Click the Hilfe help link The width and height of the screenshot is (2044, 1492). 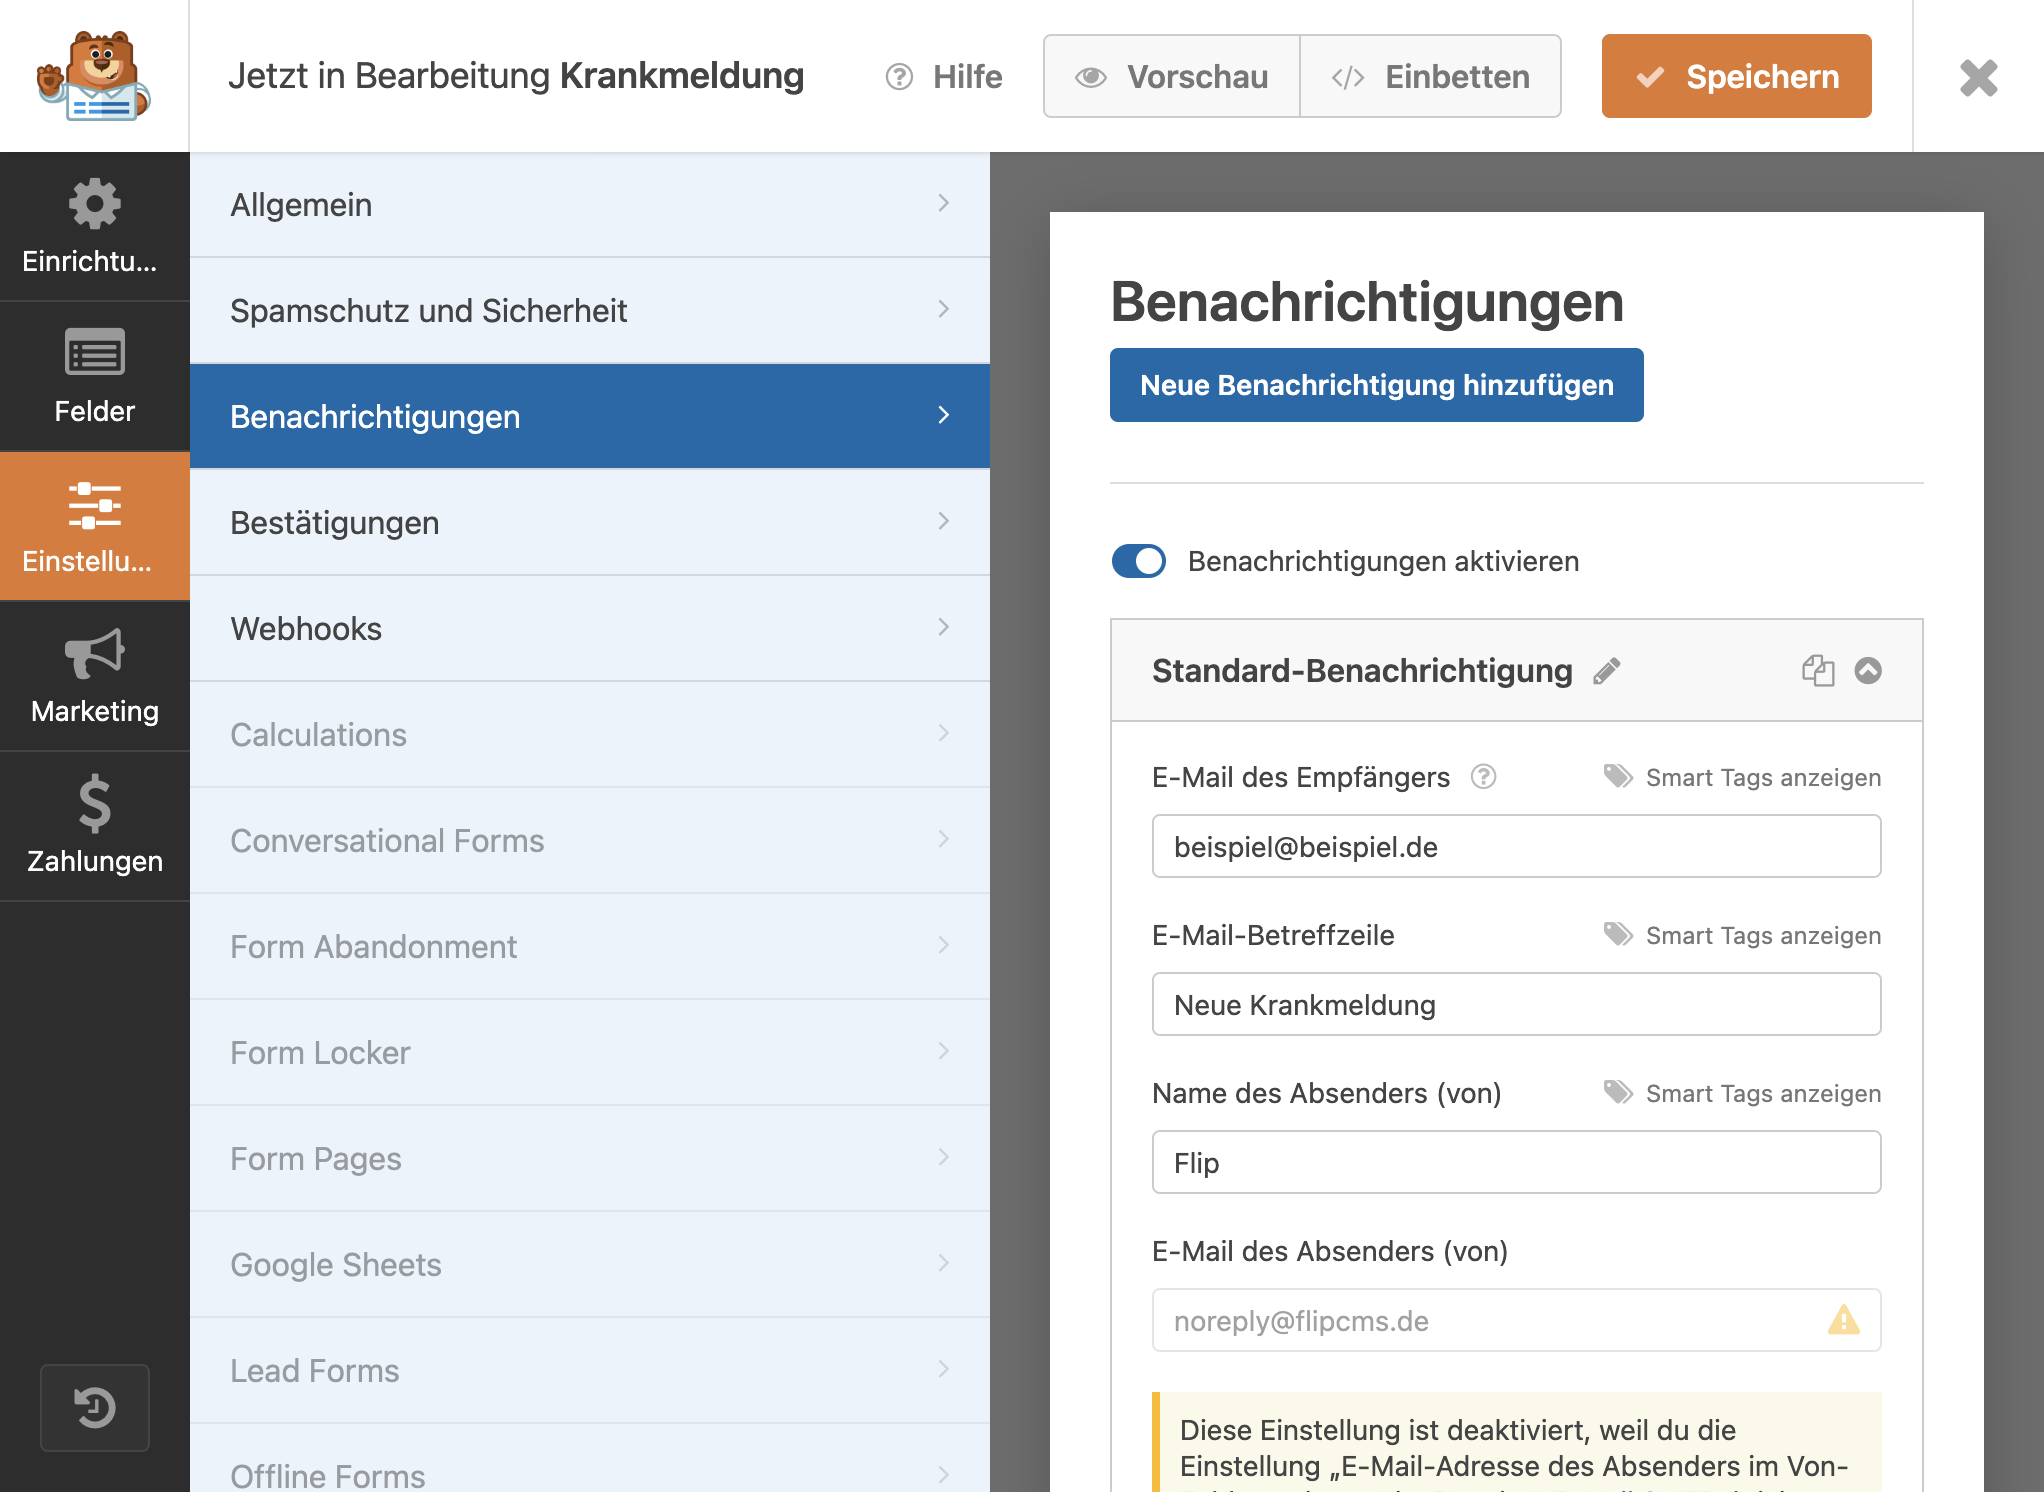tap(944, 77)
